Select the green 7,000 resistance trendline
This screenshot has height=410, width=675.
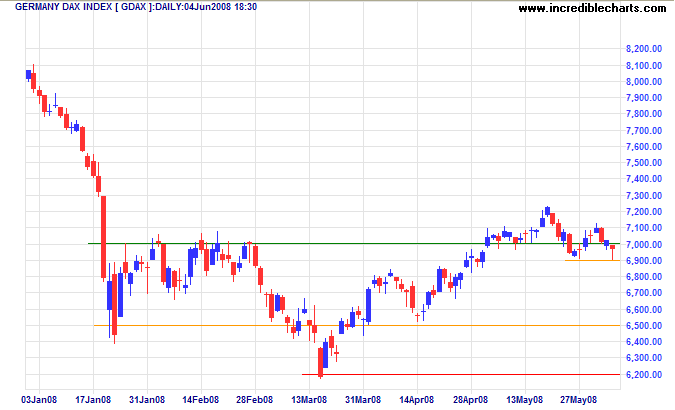tap(353, 244)
